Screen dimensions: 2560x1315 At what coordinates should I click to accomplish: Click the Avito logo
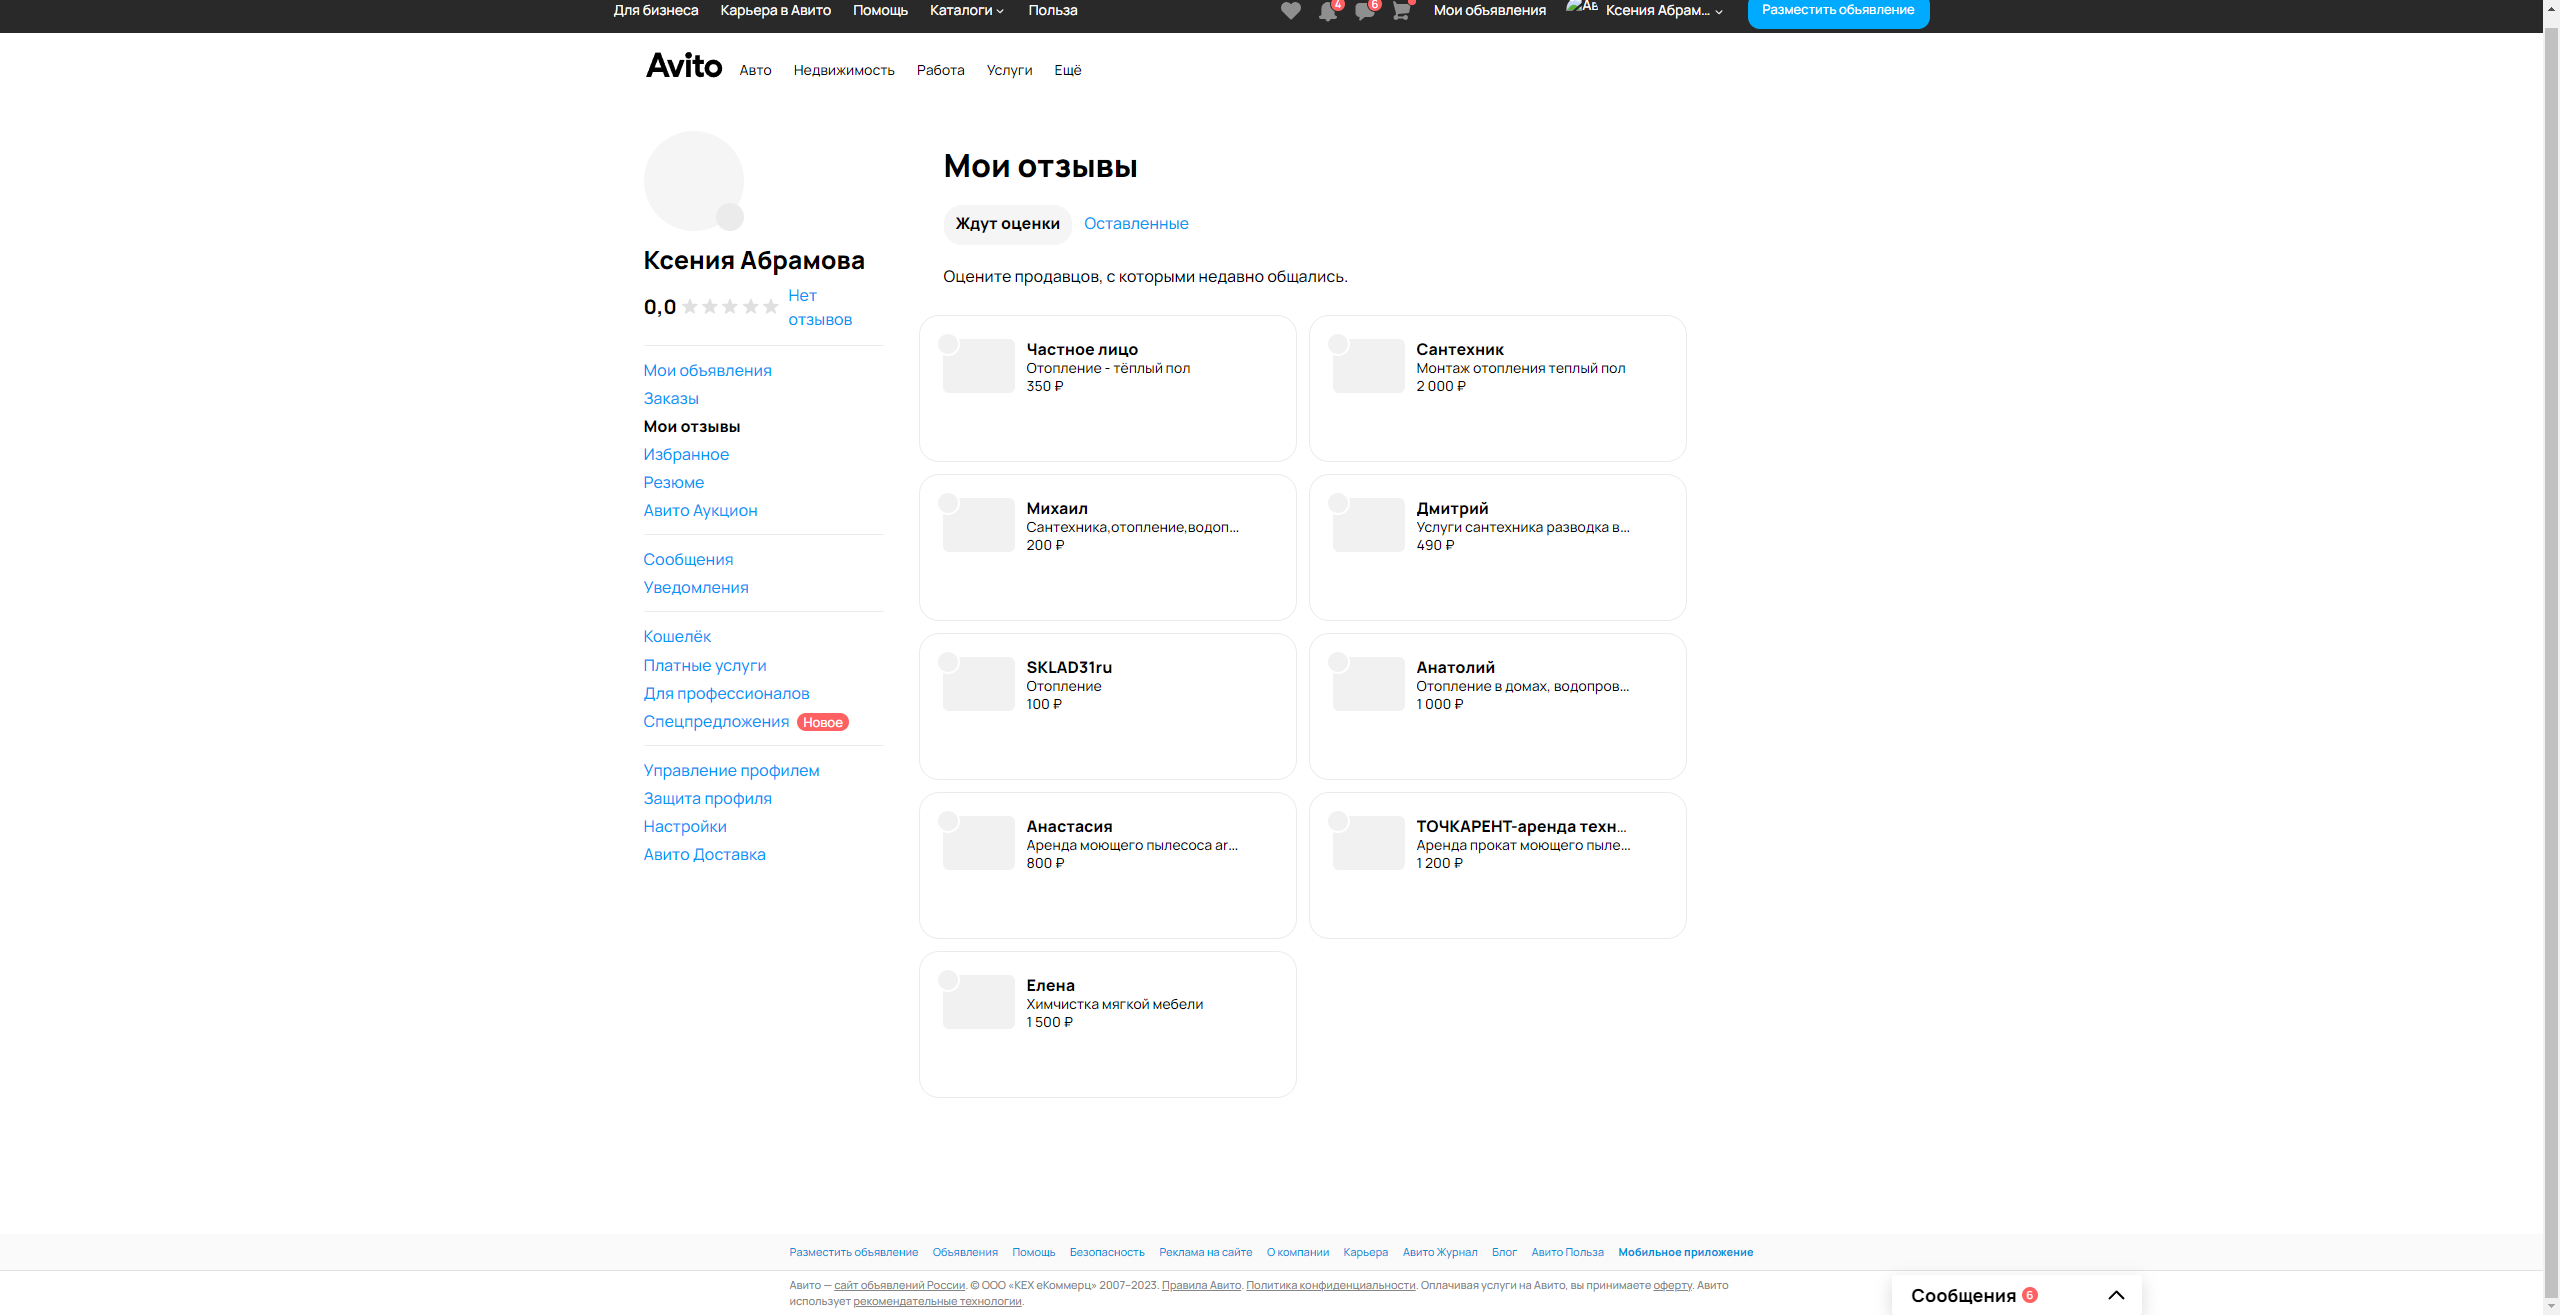click(x=683, y=66)
